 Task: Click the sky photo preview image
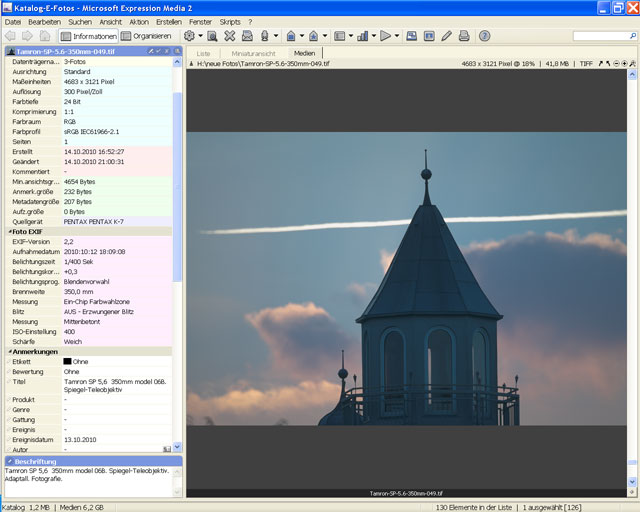pyautogui.click(x=406, y=278)
